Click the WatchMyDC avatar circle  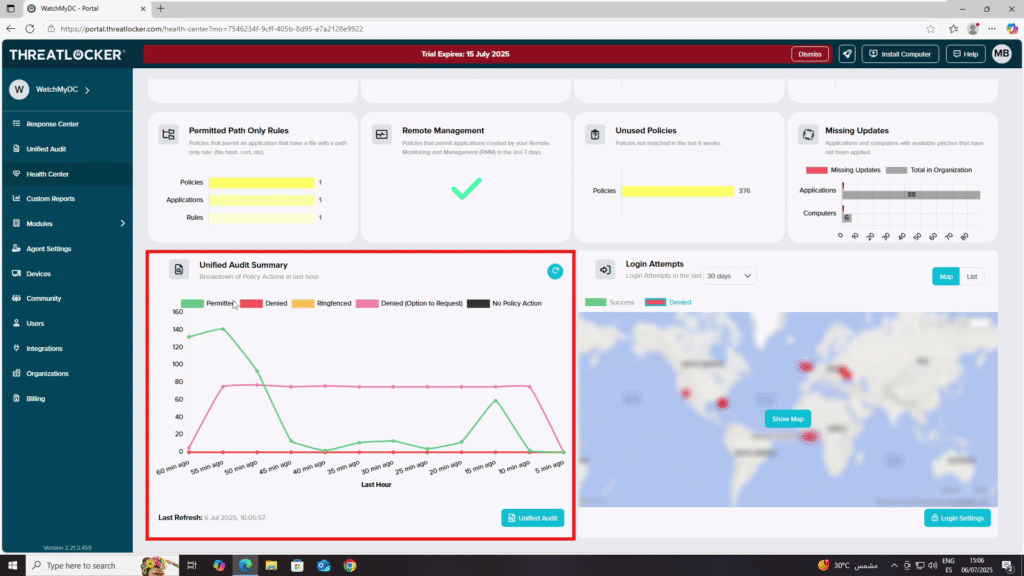tap(19, 89)
